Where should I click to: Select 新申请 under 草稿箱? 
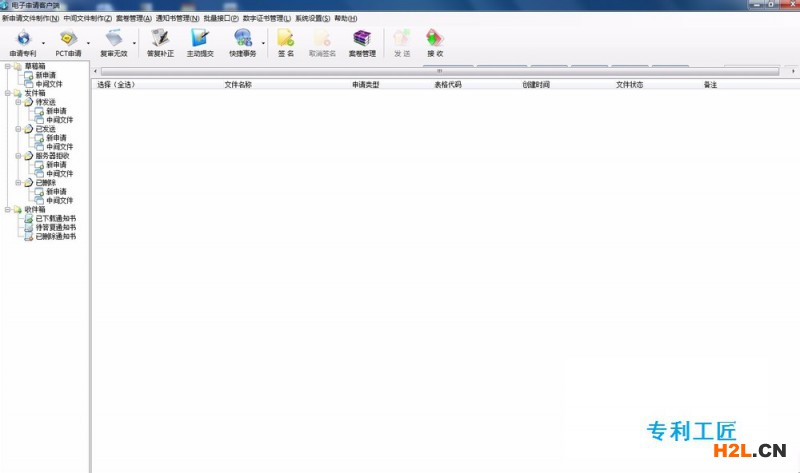click(46, 75)
